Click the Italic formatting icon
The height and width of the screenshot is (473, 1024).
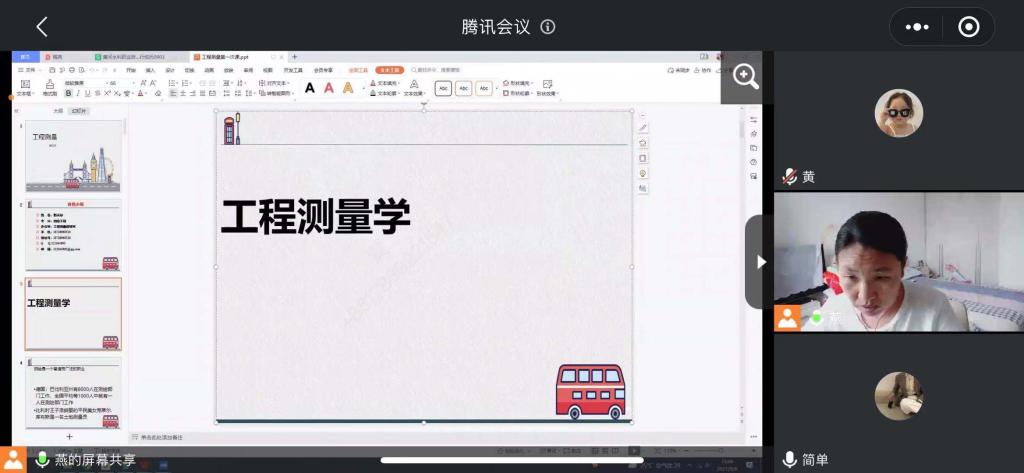[x=80, y=93]
